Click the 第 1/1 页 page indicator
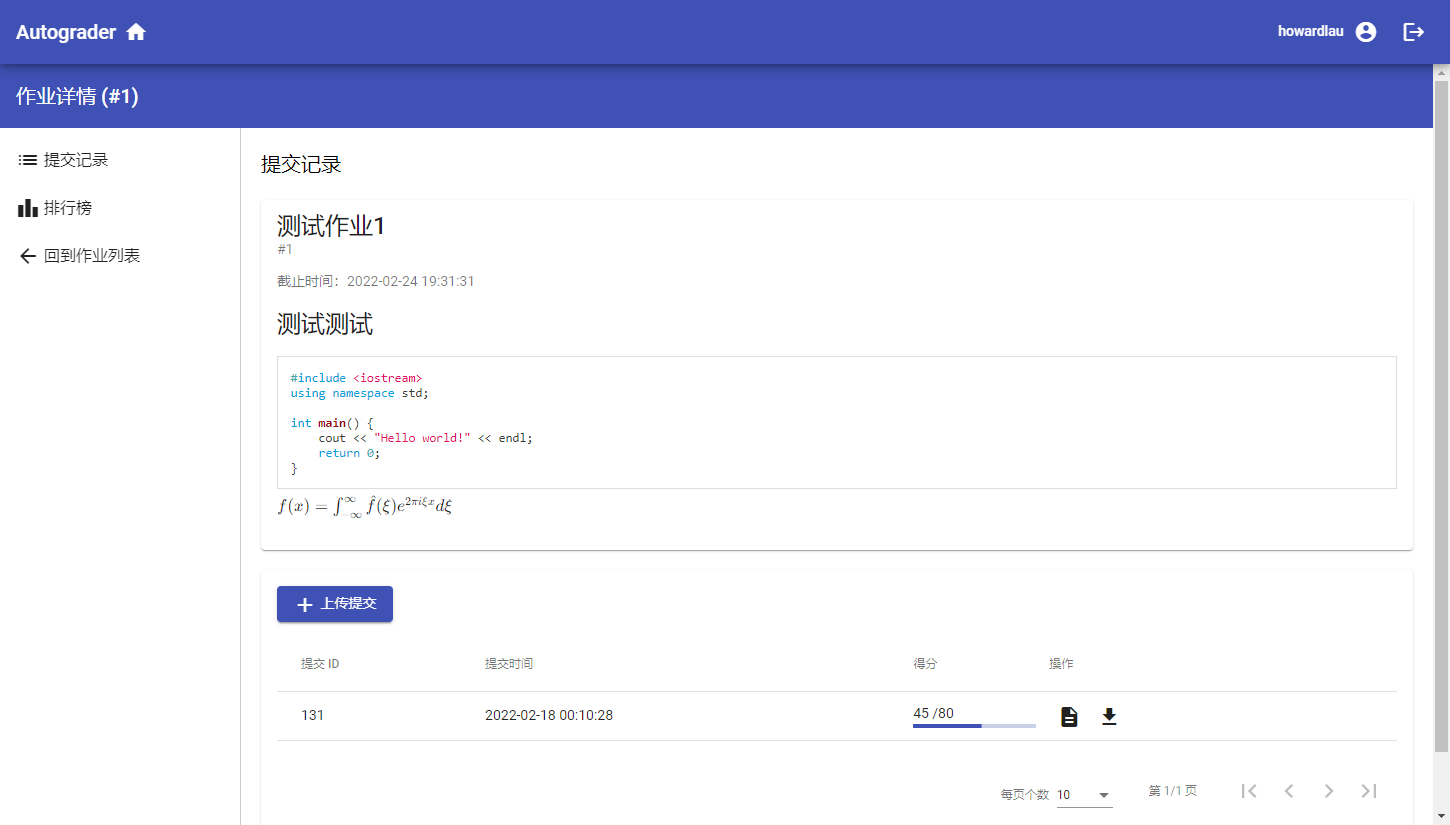This screenshot has width=1450, height=825. (x=1173, y=791)
